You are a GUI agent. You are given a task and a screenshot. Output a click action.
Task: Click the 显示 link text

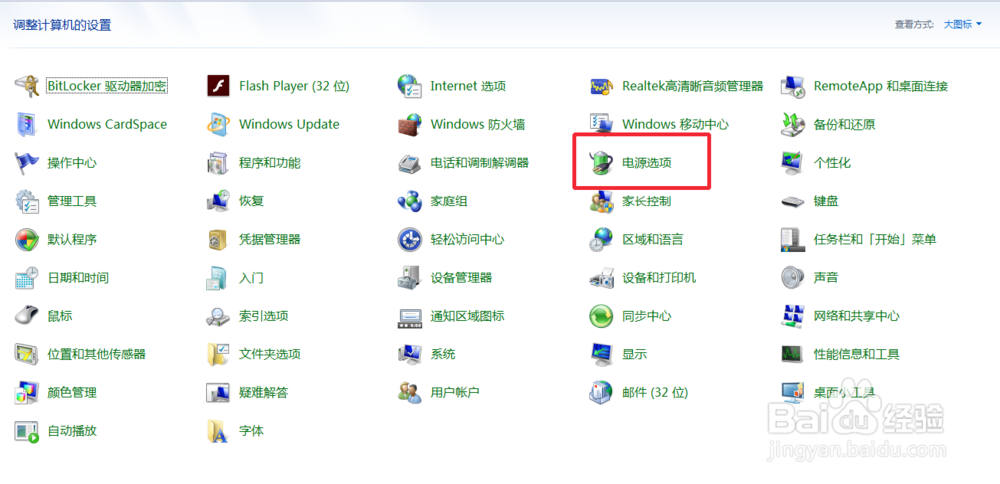635,354
